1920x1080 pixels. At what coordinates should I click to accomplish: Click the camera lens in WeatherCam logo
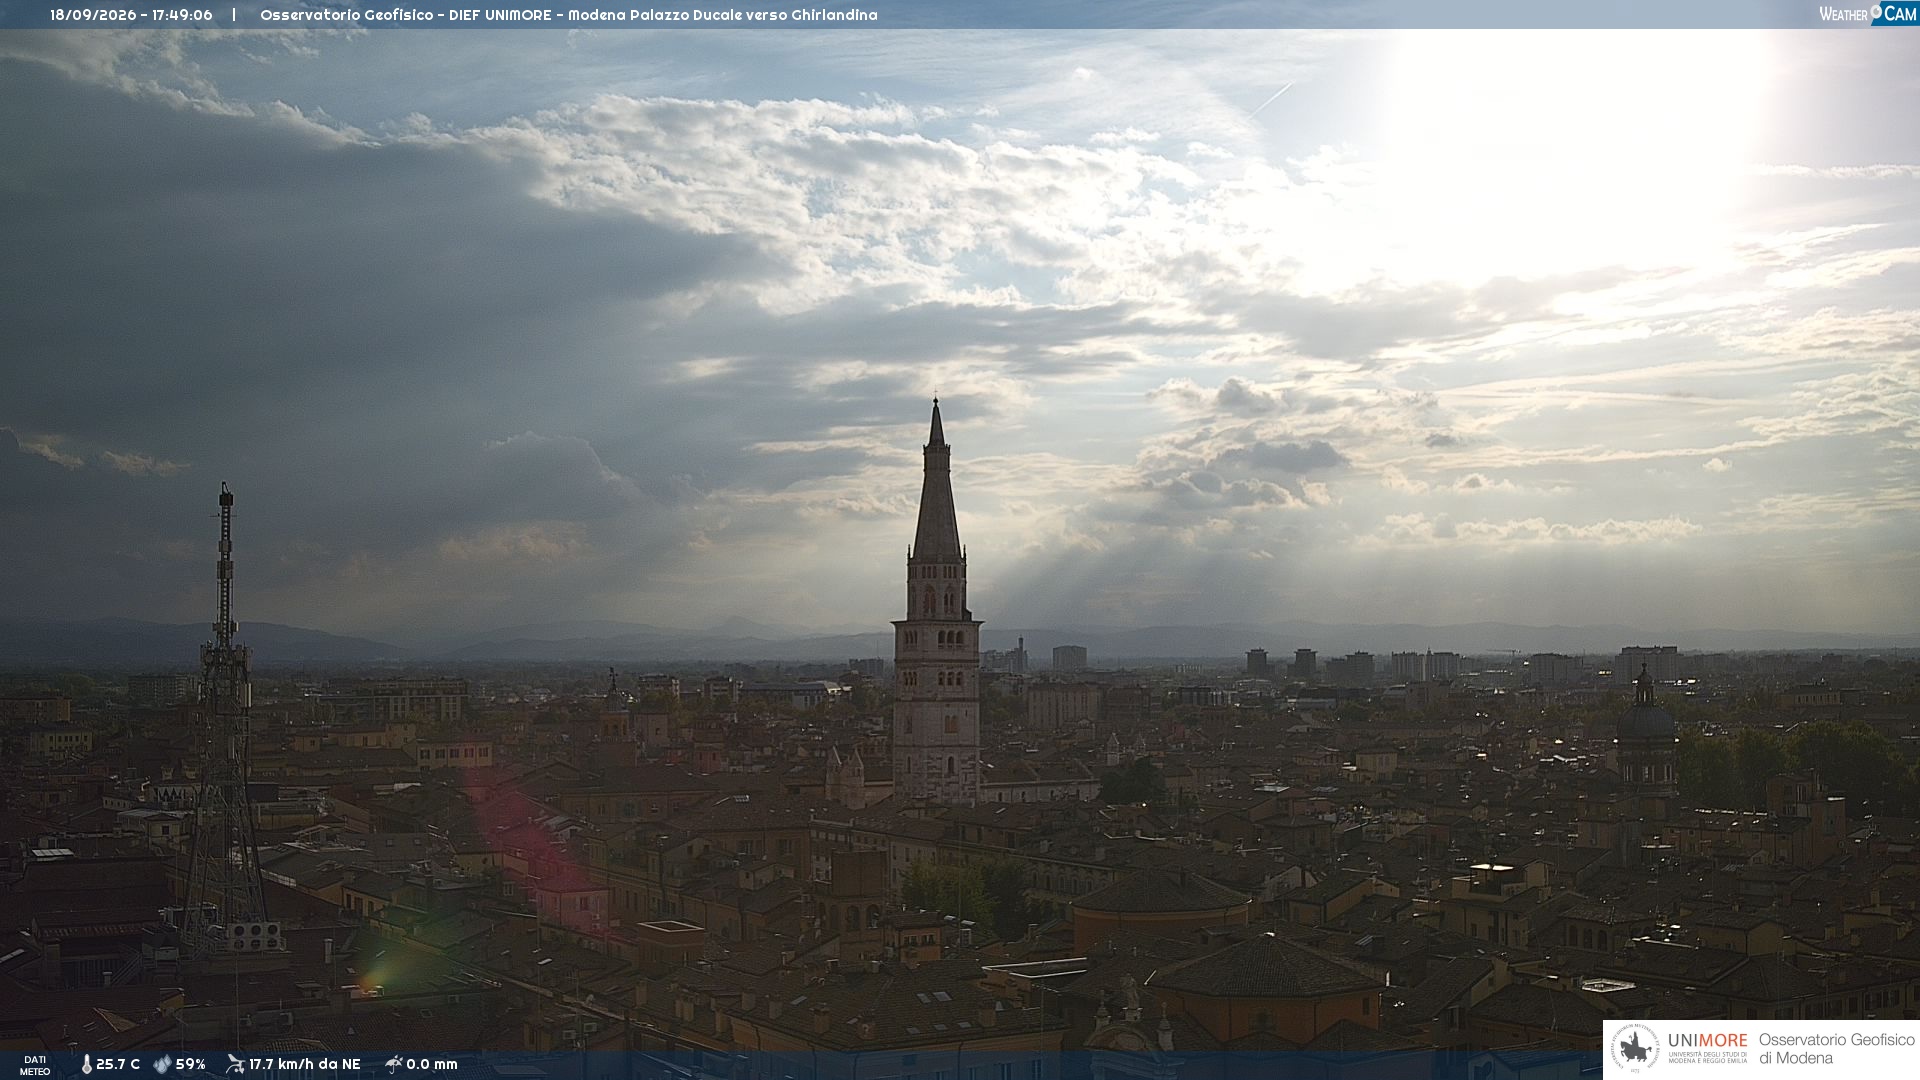[1876, 12]
